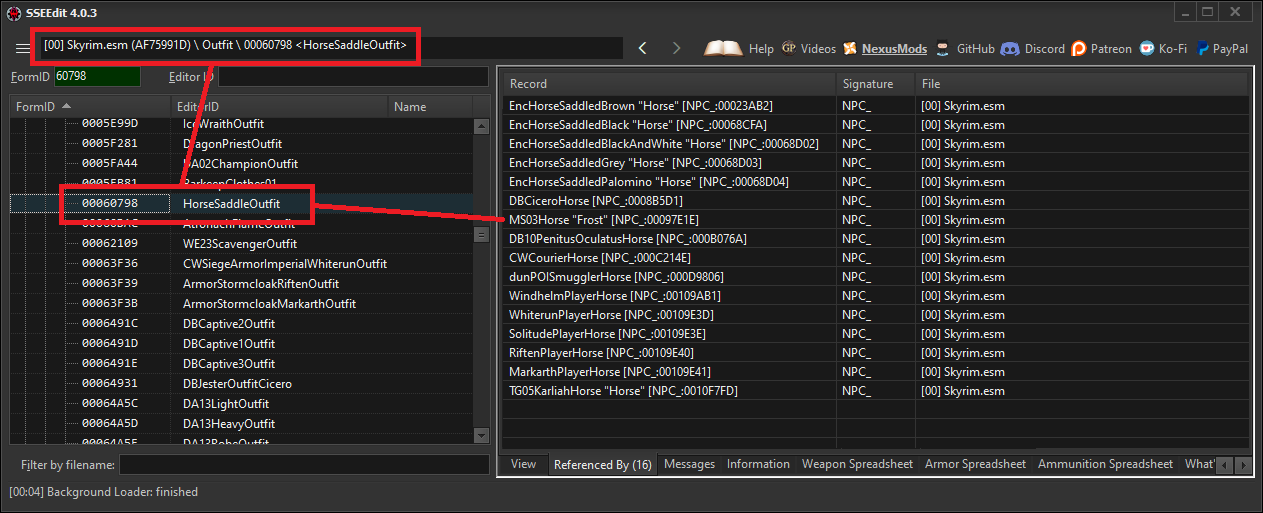Open the Armor Spreadsheet tab
1263x513 pixels.
click(x=975, y=464)
